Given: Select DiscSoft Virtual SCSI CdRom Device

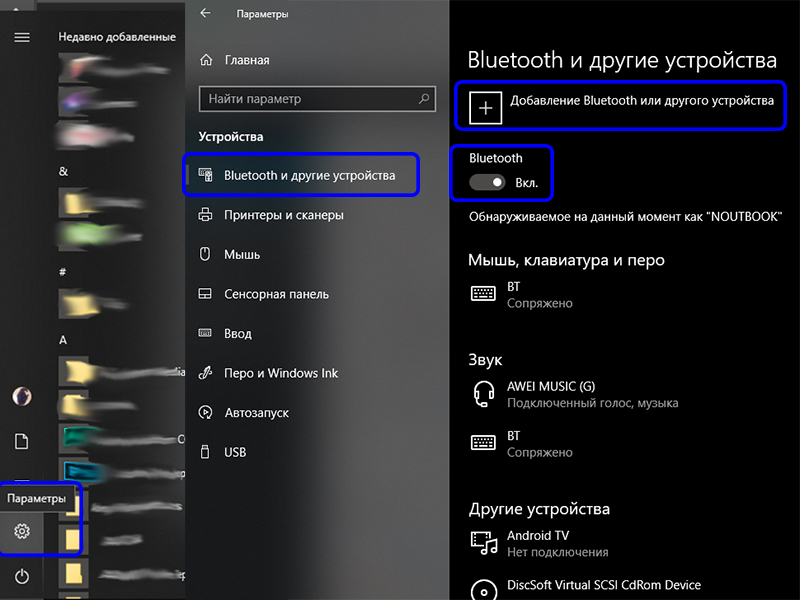Looking at the screenshot, I should 603,586.
